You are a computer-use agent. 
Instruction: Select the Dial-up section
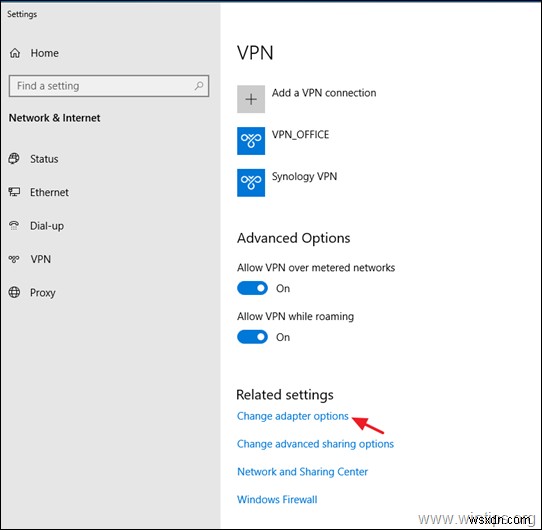coord(47,226)
